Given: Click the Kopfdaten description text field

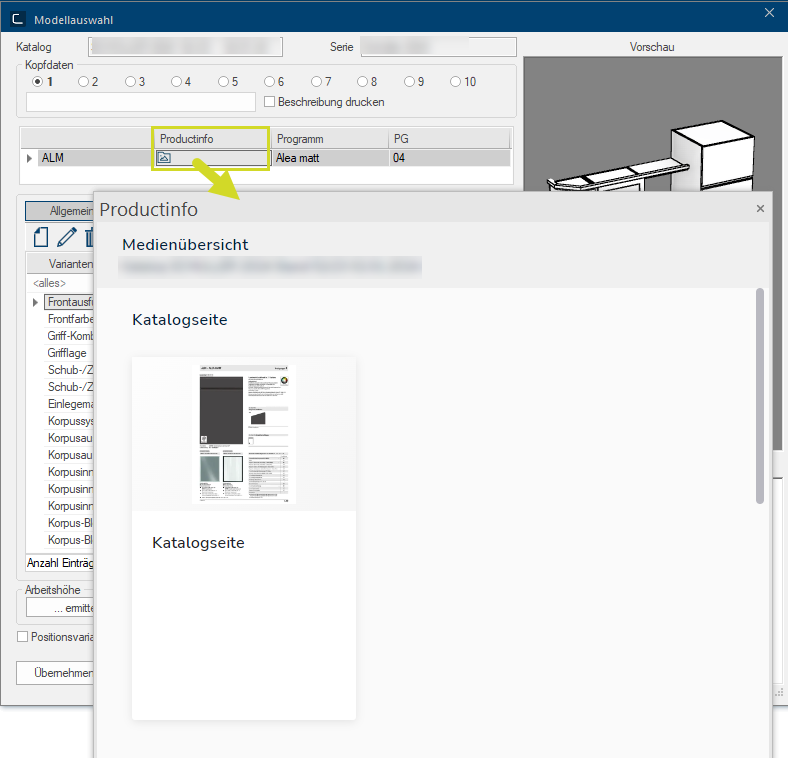Looking at the screenshot, I should point(141,102).
